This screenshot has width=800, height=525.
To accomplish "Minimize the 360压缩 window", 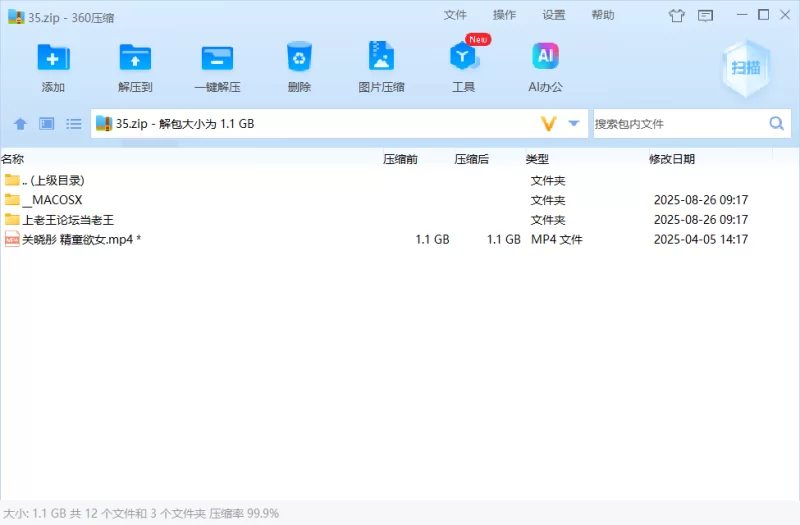I will tap(742, 15).
